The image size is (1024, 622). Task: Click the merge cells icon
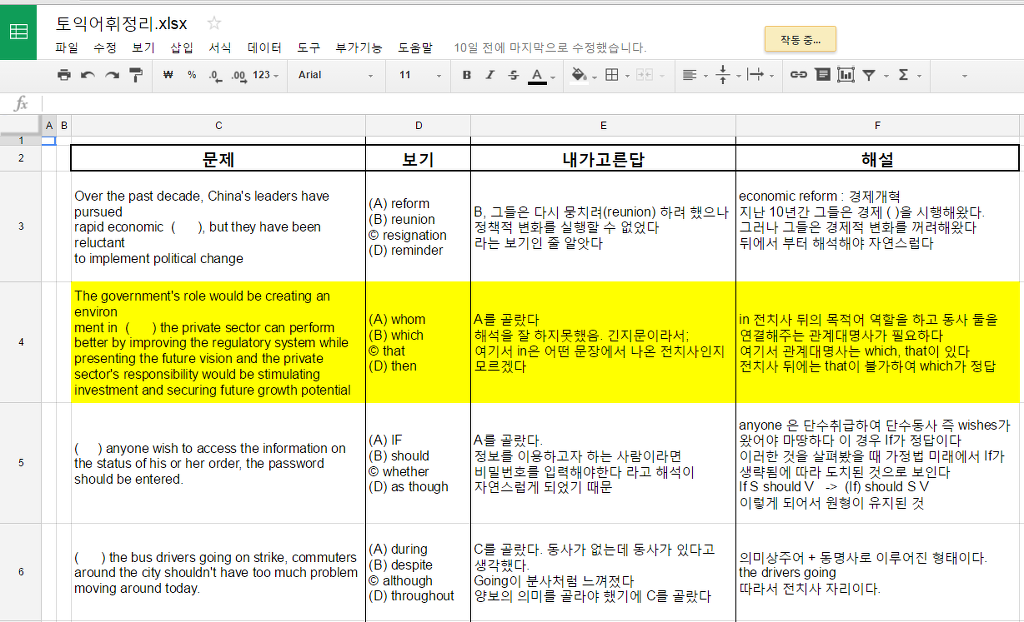[x=645, y=75]
